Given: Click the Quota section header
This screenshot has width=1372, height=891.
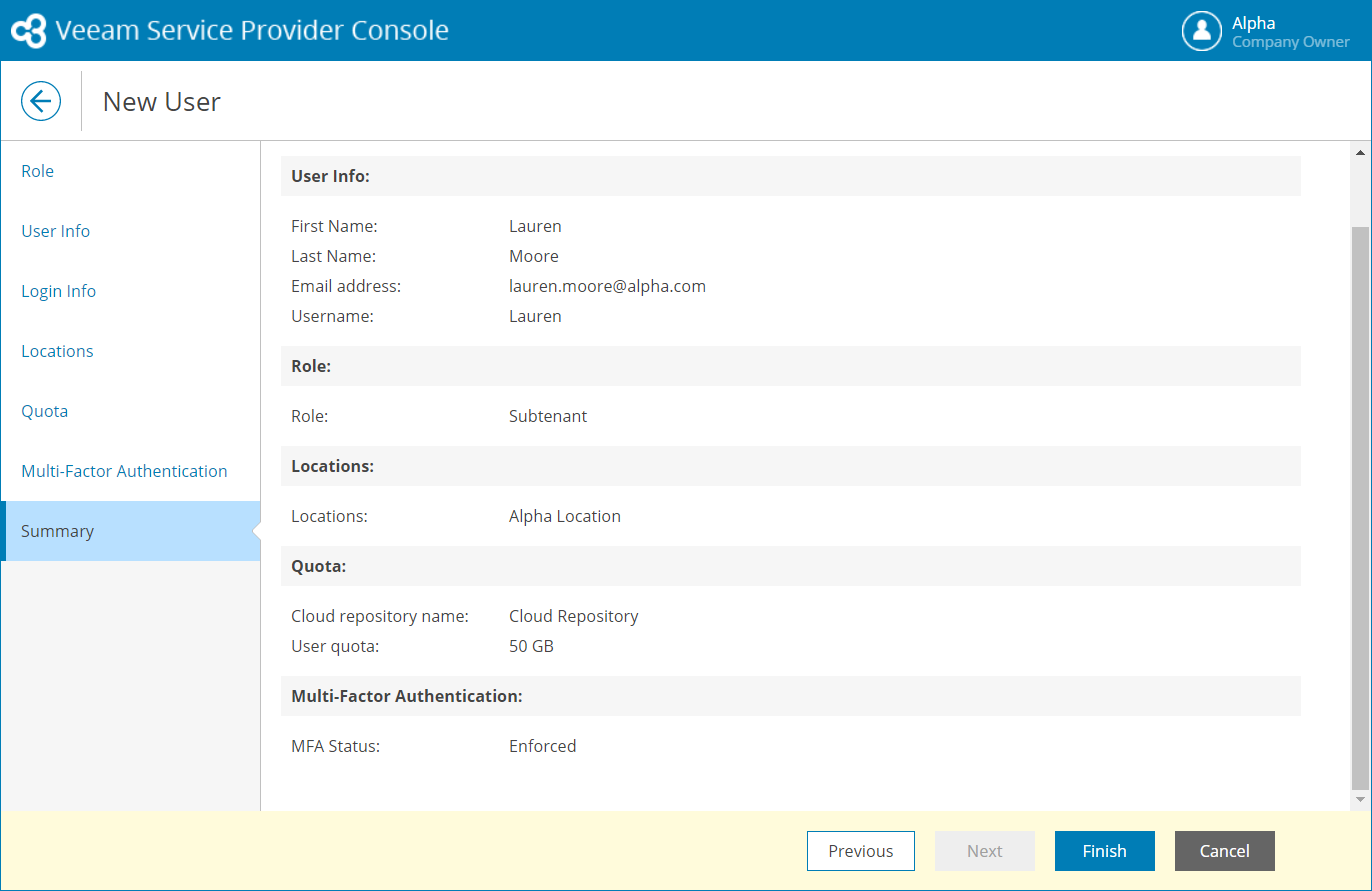Looking at the screenshot, I should [x=791, y=566].
